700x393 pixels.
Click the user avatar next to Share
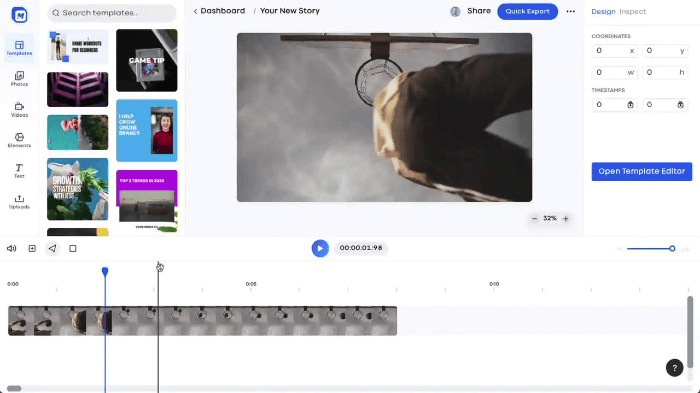(455, 12)
